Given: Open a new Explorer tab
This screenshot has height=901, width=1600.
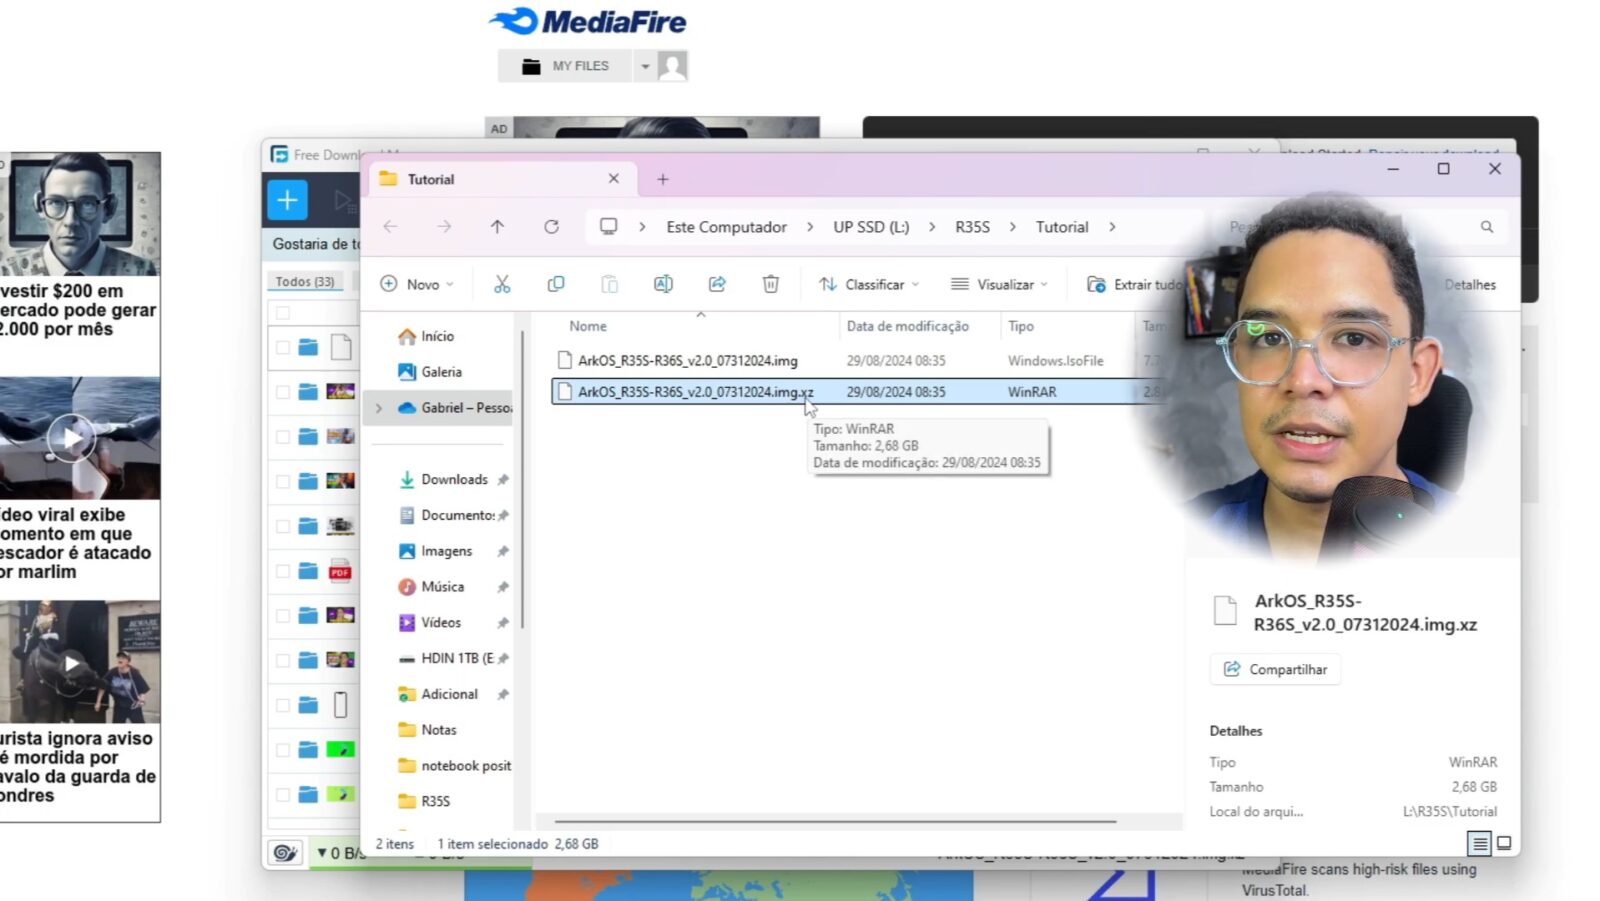Looking at the screenshot, I should [662, 179].
